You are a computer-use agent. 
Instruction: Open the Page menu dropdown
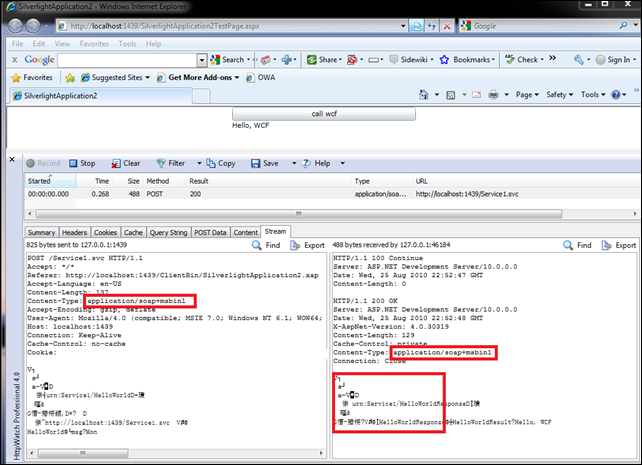pos(527,95)
